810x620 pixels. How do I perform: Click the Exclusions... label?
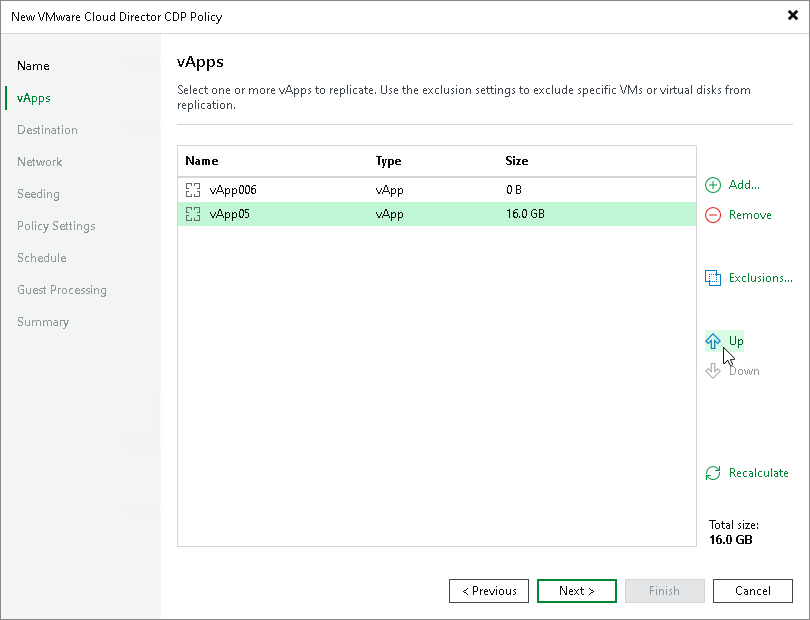coord(760,278)
